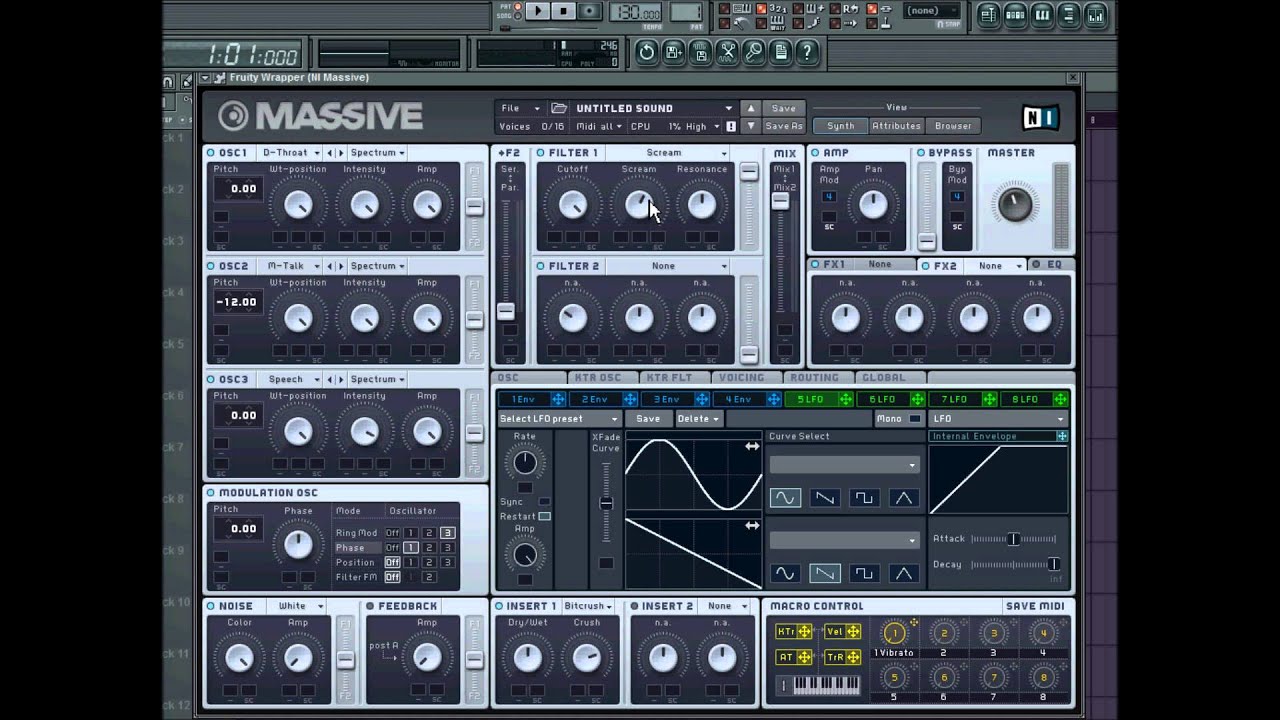Open Filter 1 type dropdown Scream

[x=667, y=153]
